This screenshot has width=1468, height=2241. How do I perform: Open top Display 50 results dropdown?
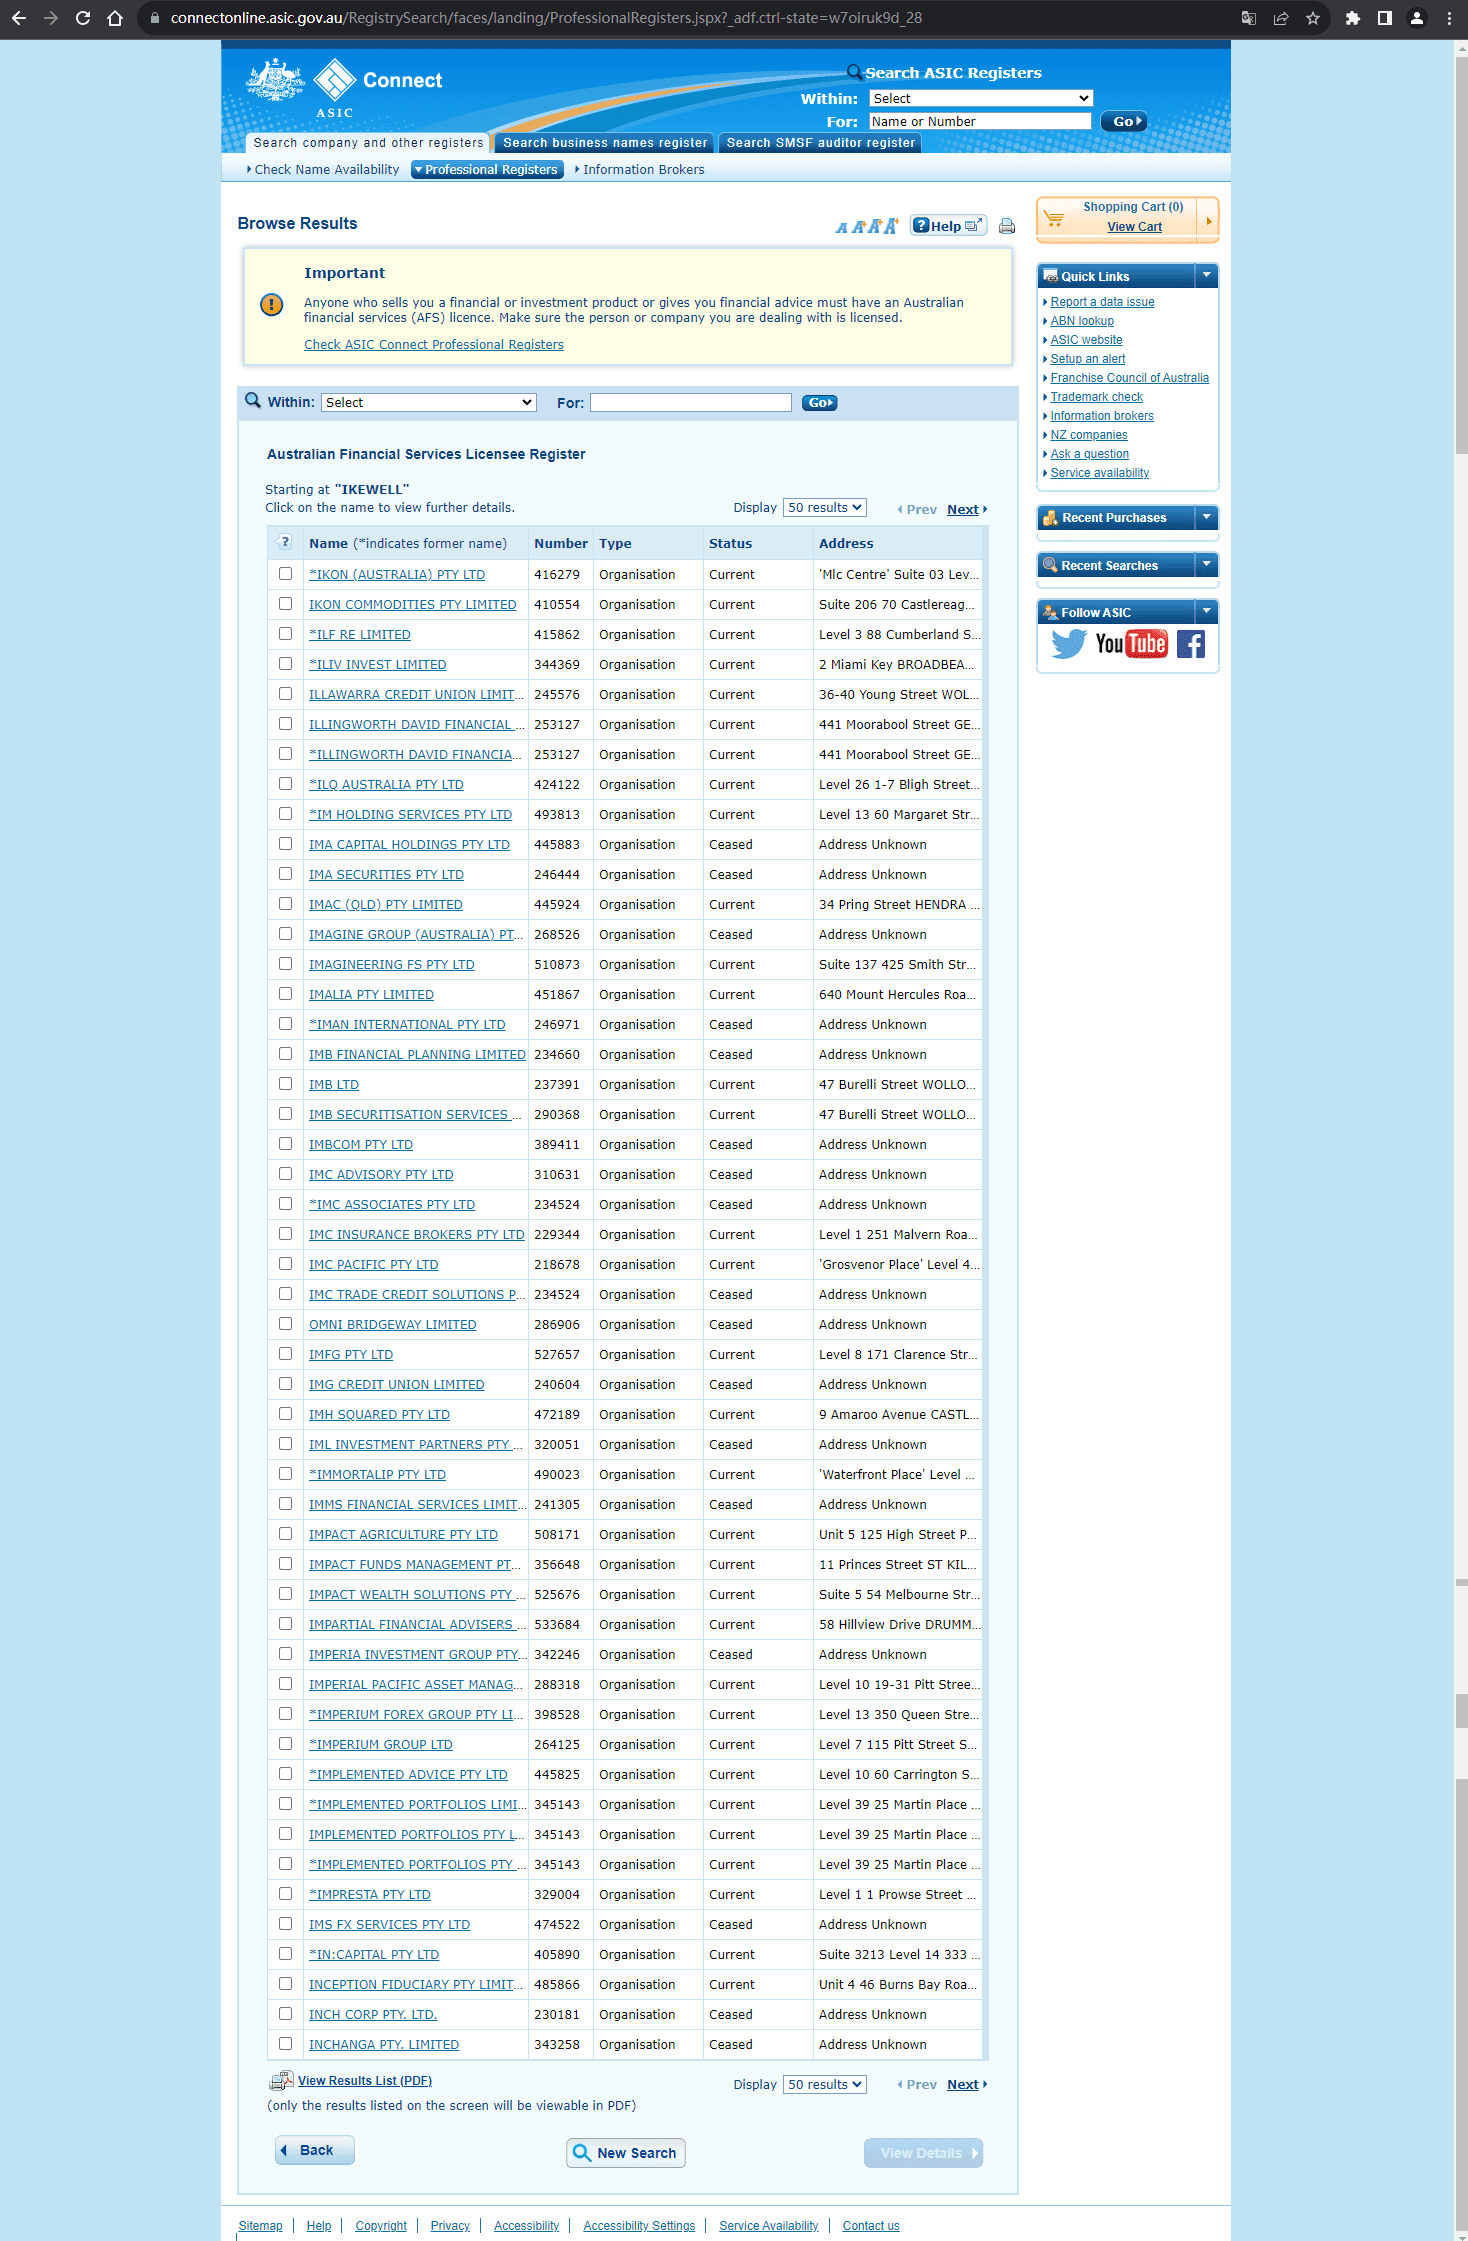coord(824,508)
